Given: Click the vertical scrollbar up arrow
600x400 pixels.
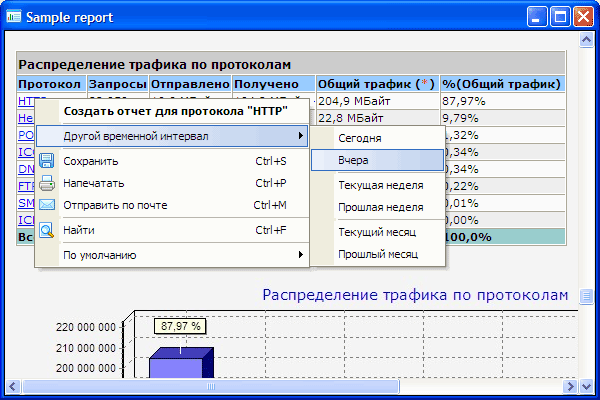Looking at the screenshot, I should tap(586, 39).
